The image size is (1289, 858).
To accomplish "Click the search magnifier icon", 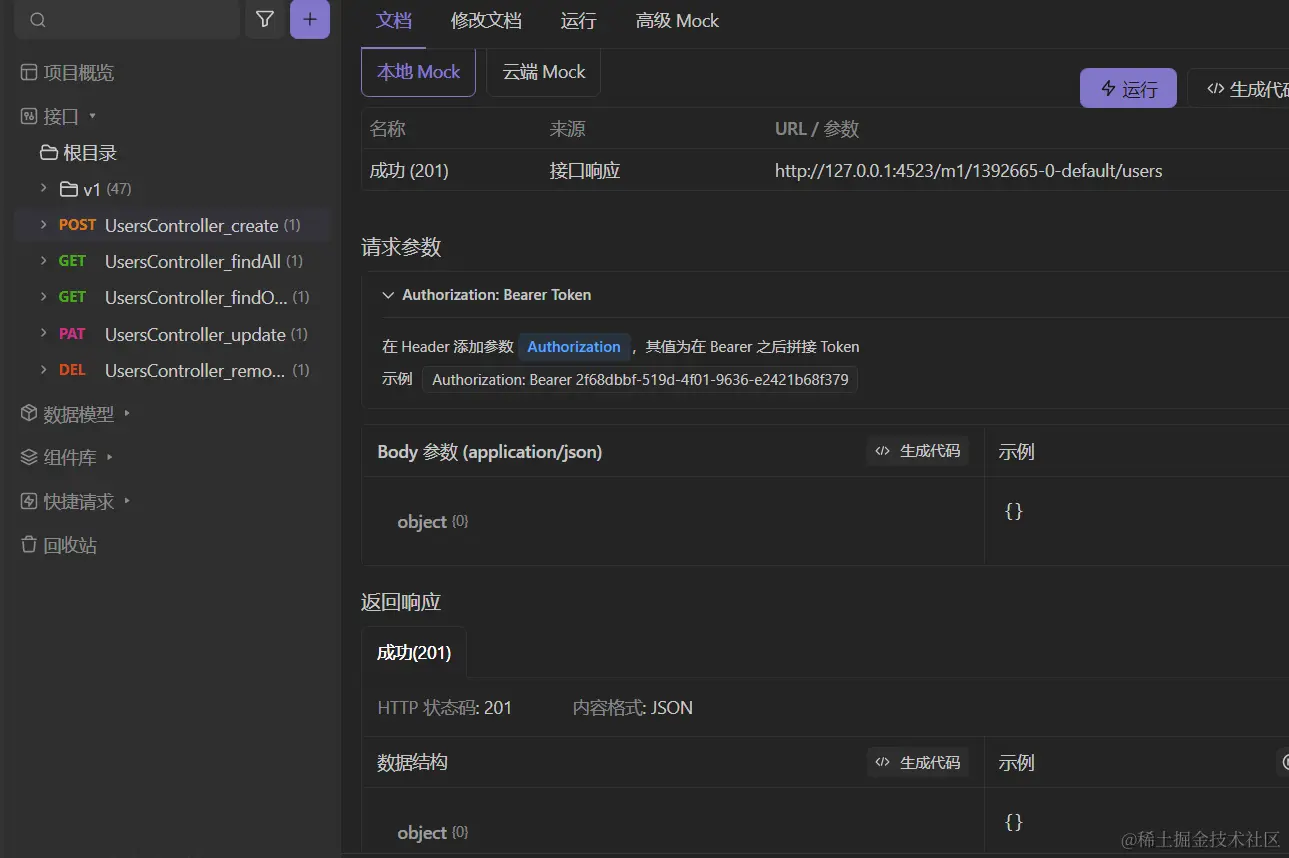I will 38,19.
